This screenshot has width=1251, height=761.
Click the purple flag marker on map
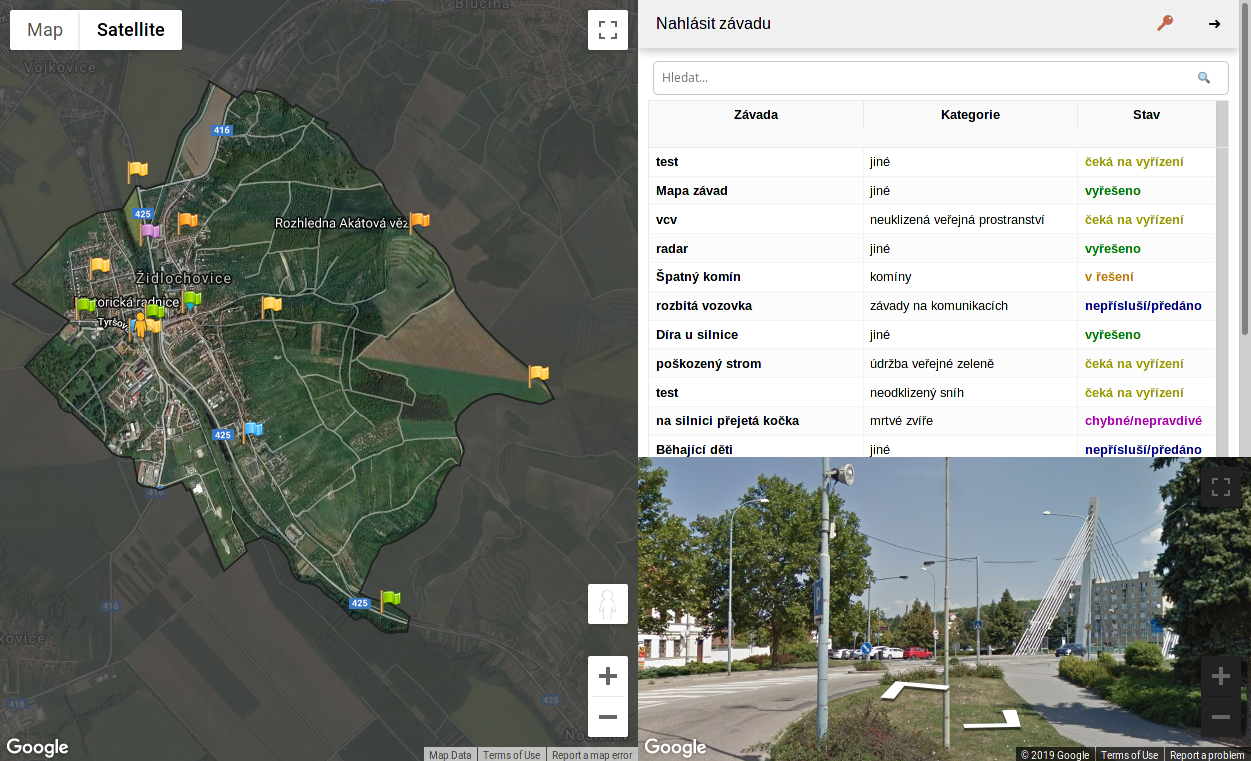click(149, 232)
